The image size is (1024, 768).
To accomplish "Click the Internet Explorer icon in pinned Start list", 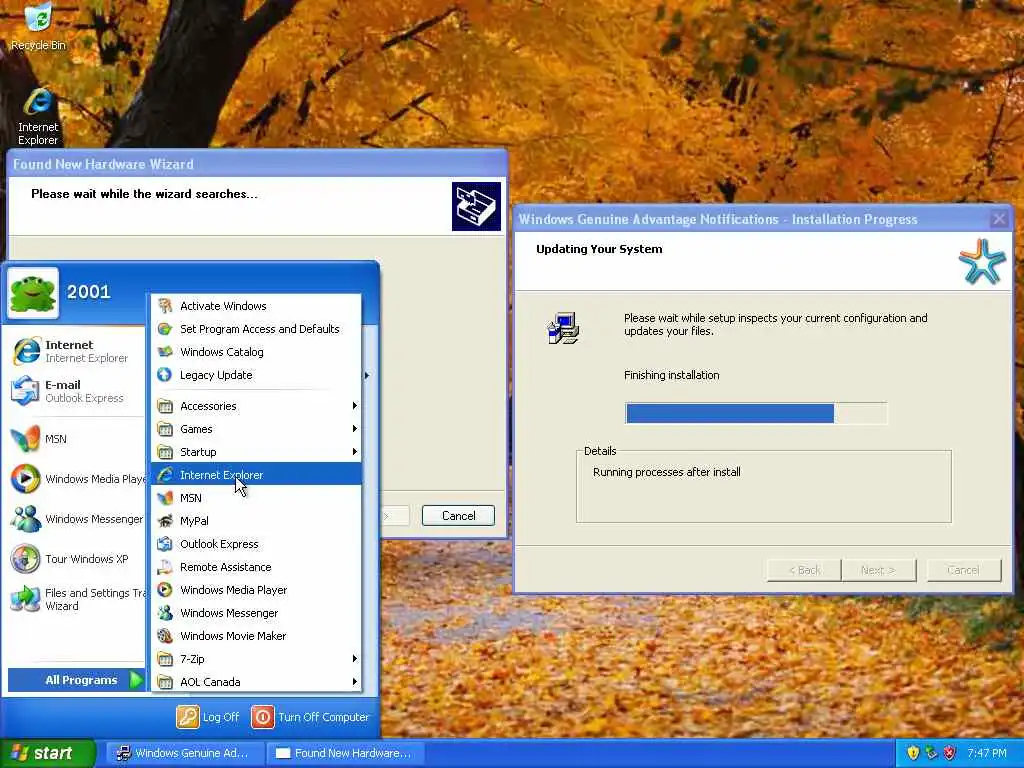I will point(27,351).
